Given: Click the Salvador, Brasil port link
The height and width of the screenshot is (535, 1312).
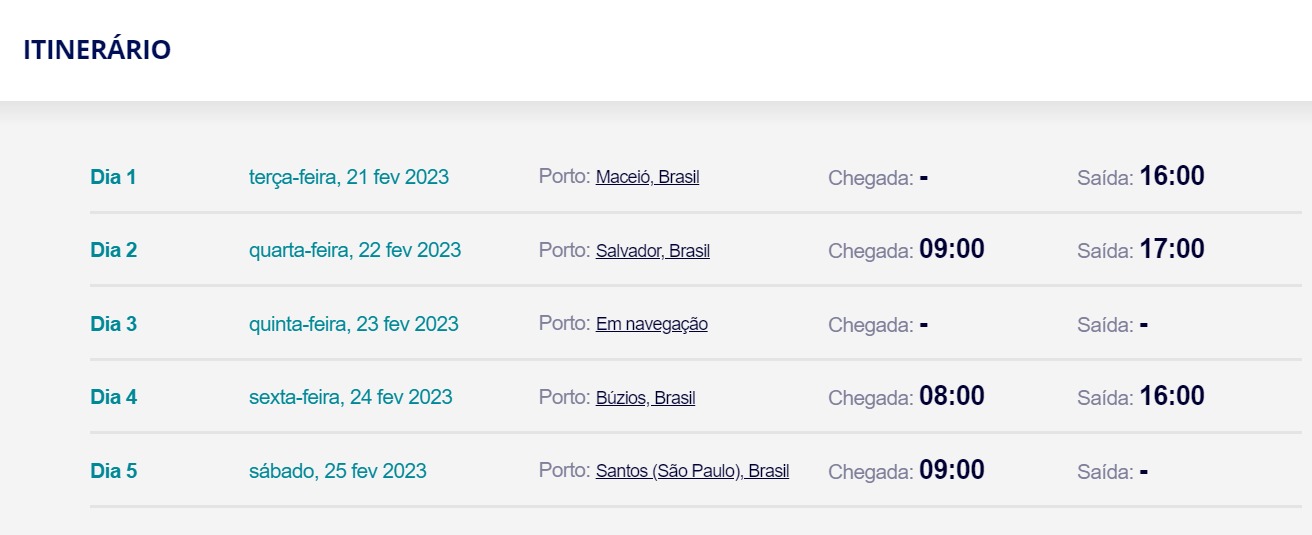Looking at the screenshot, I should [652, 251].
